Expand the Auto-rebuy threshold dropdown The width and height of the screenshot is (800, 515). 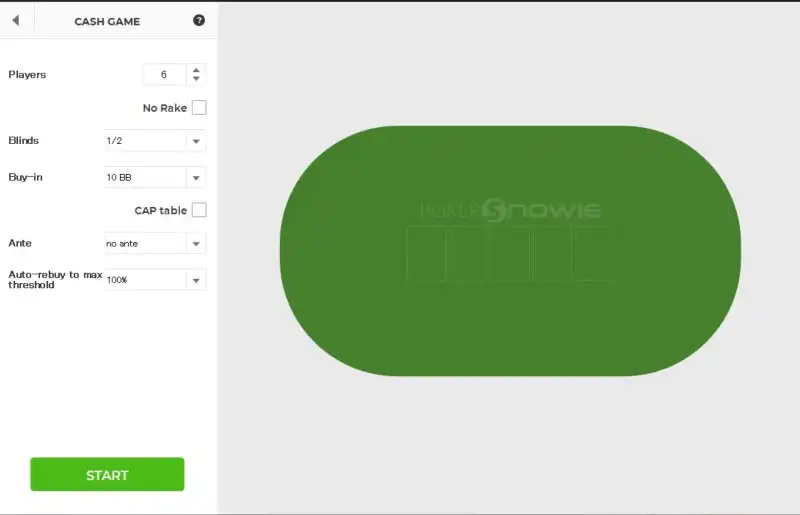click(154, 280)
